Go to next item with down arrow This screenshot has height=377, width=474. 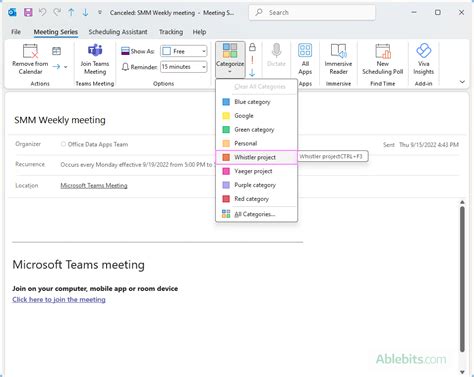pyautogui.click(x=85, y=13)
